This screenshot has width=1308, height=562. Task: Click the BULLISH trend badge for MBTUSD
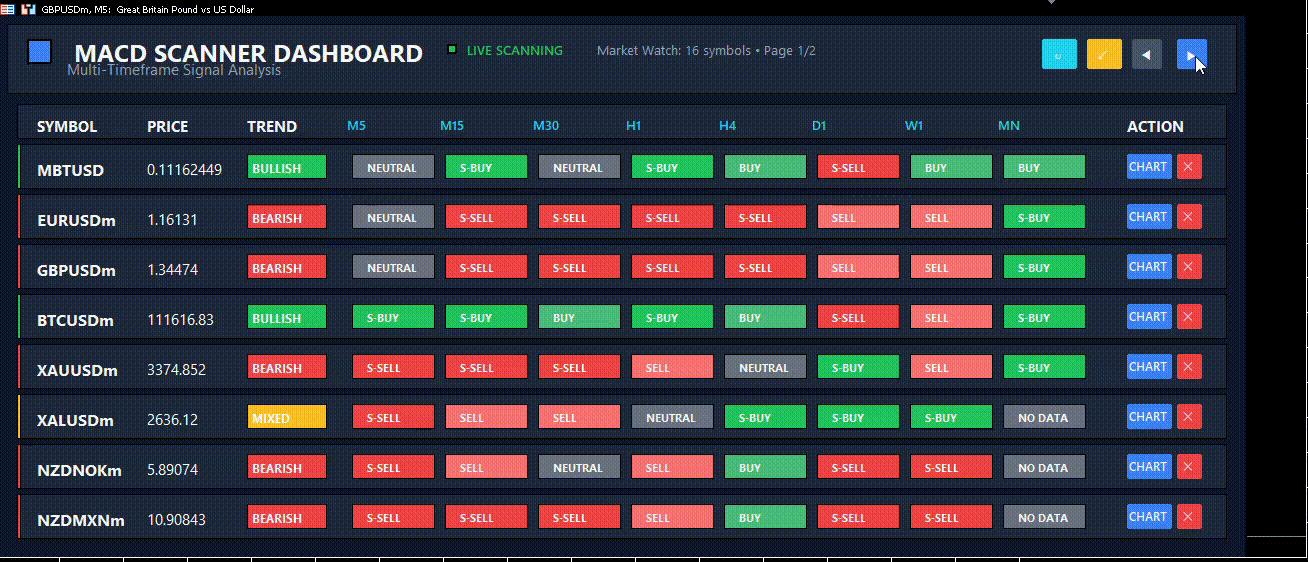click(287, 167)
